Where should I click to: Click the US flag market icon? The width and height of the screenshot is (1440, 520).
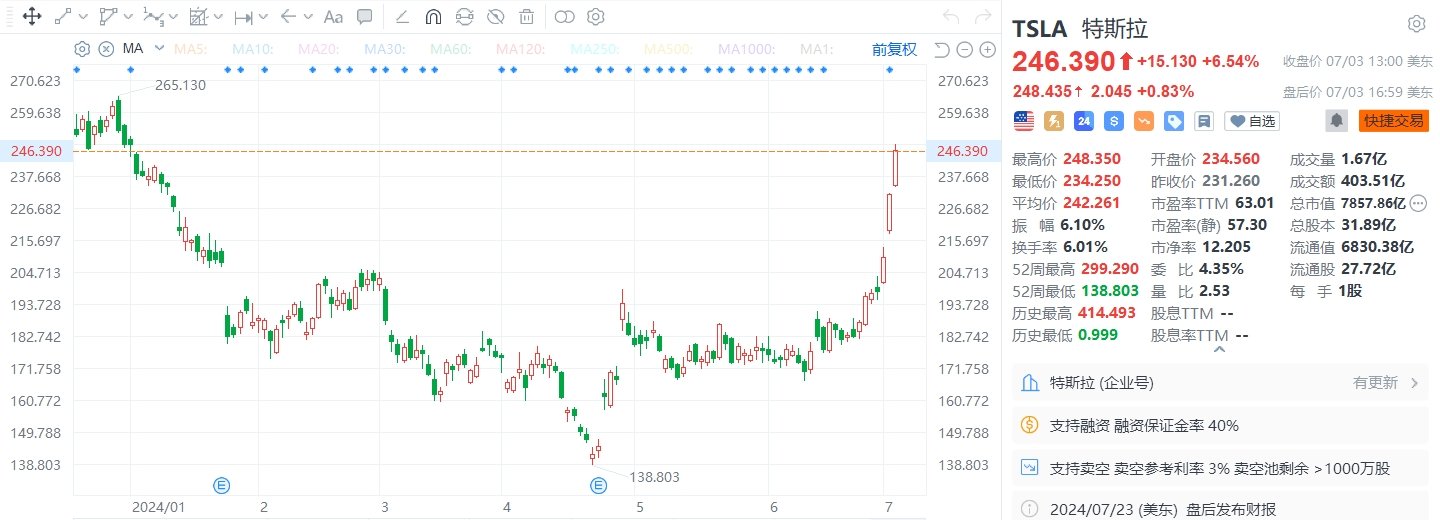[1023, 121]
